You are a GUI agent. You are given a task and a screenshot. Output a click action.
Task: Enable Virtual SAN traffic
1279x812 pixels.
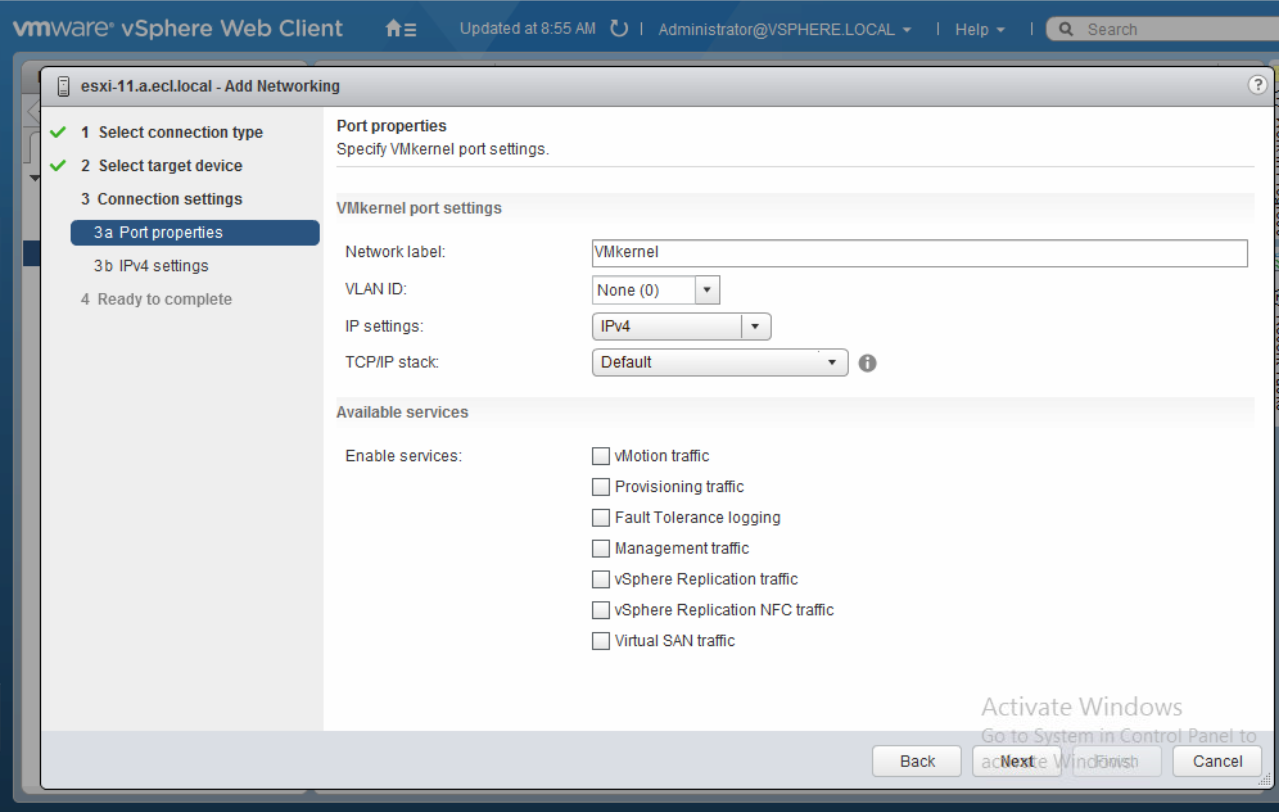coord(600,641)
